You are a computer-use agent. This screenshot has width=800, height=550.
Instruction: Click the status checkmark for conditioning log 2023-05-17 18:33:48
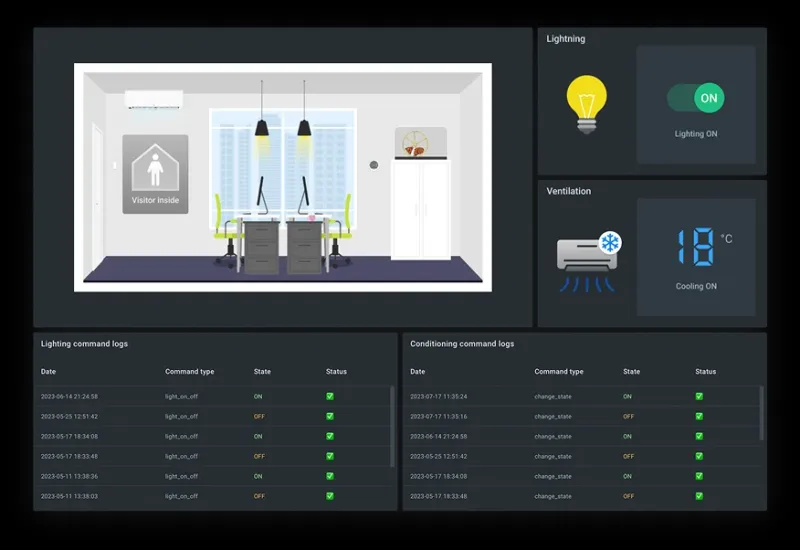(699, 496)
